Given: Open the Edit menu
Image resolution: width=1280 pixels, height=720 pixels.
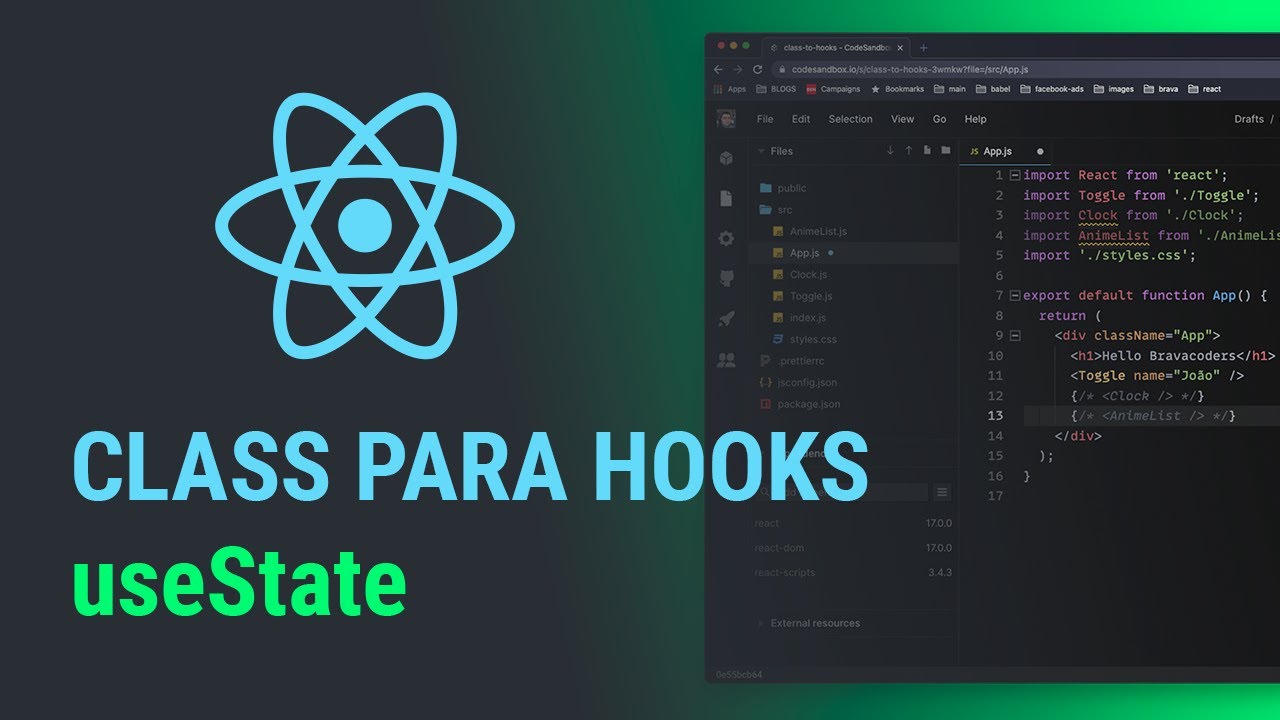Looking at the screenshot, I should [801, 119].
